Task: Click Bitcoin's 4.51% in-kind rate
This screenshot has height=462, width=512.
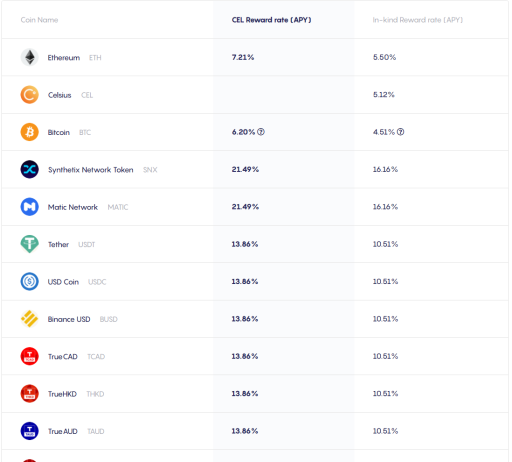Action: point(384,132)
